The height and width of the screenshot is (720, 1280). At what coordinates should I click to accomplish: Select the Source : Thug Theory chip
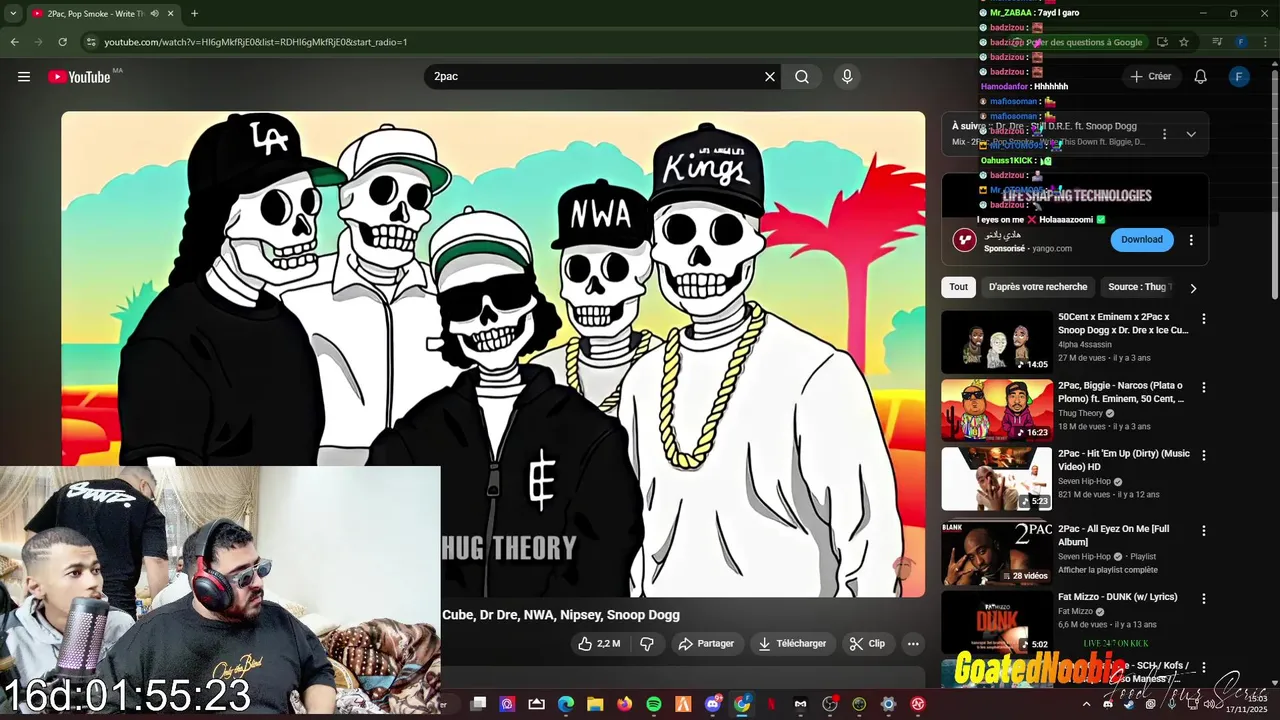click(x=1138, y=287)
